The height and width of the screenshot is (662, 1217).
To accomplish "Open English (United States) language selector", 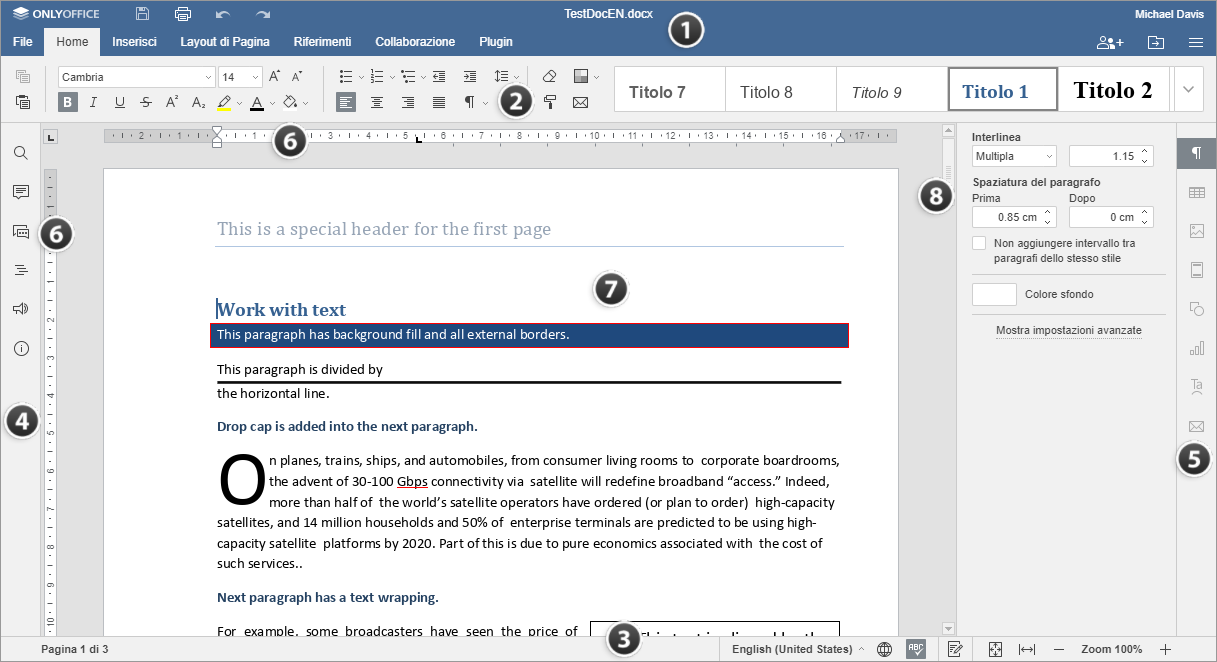I will click(797, 649).
